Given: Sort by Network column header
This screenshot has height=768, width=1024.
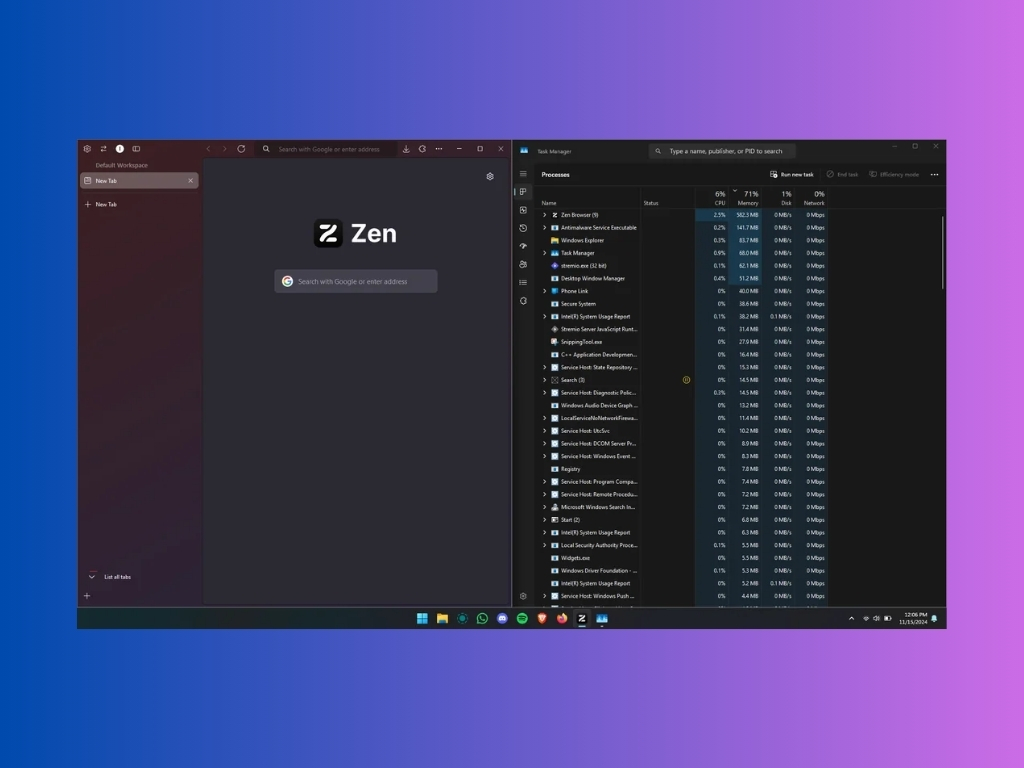Looking at the screenshot, I should (x=812, y=197).
